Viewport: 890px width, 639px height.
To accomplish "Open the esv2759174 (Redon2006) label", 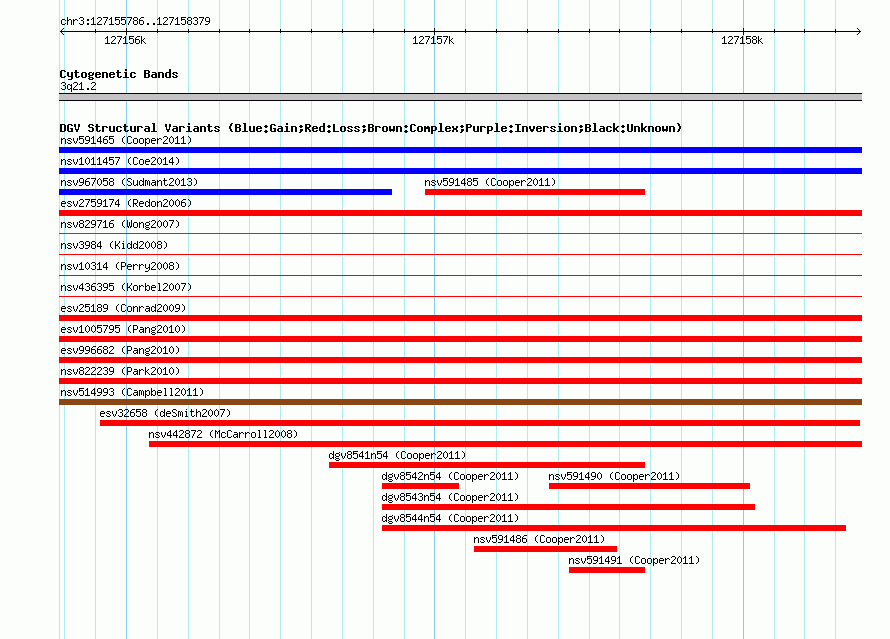I will [126, 203].
